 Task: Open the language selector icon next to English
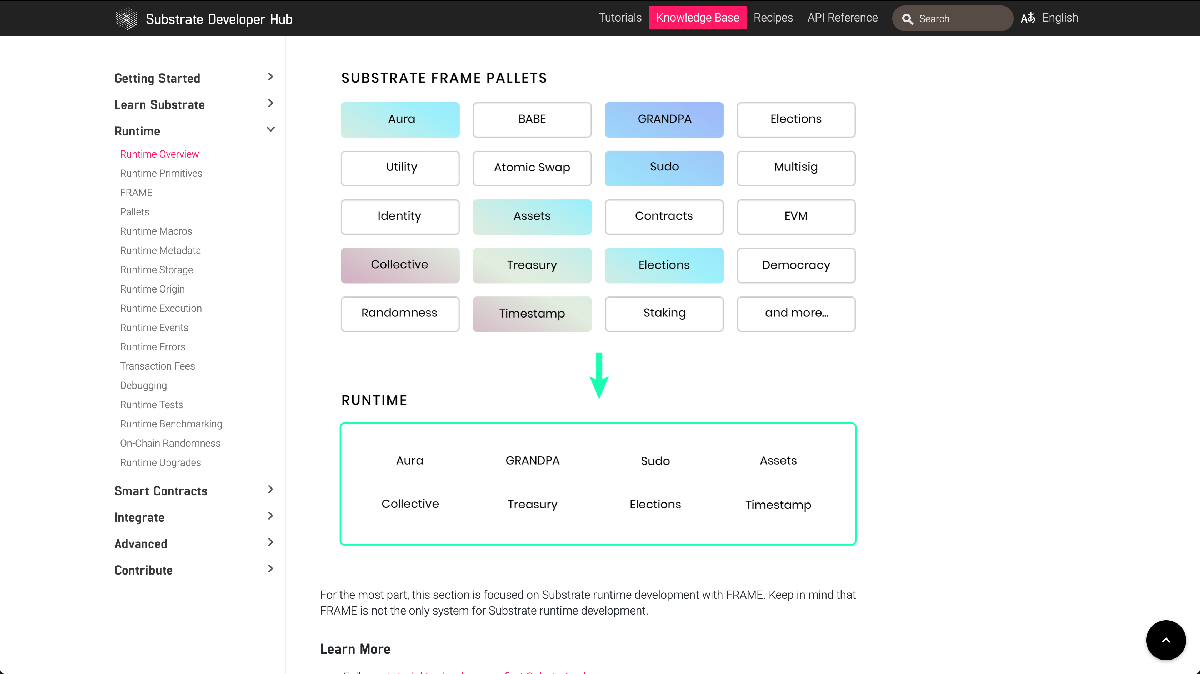click(1027, 18)
